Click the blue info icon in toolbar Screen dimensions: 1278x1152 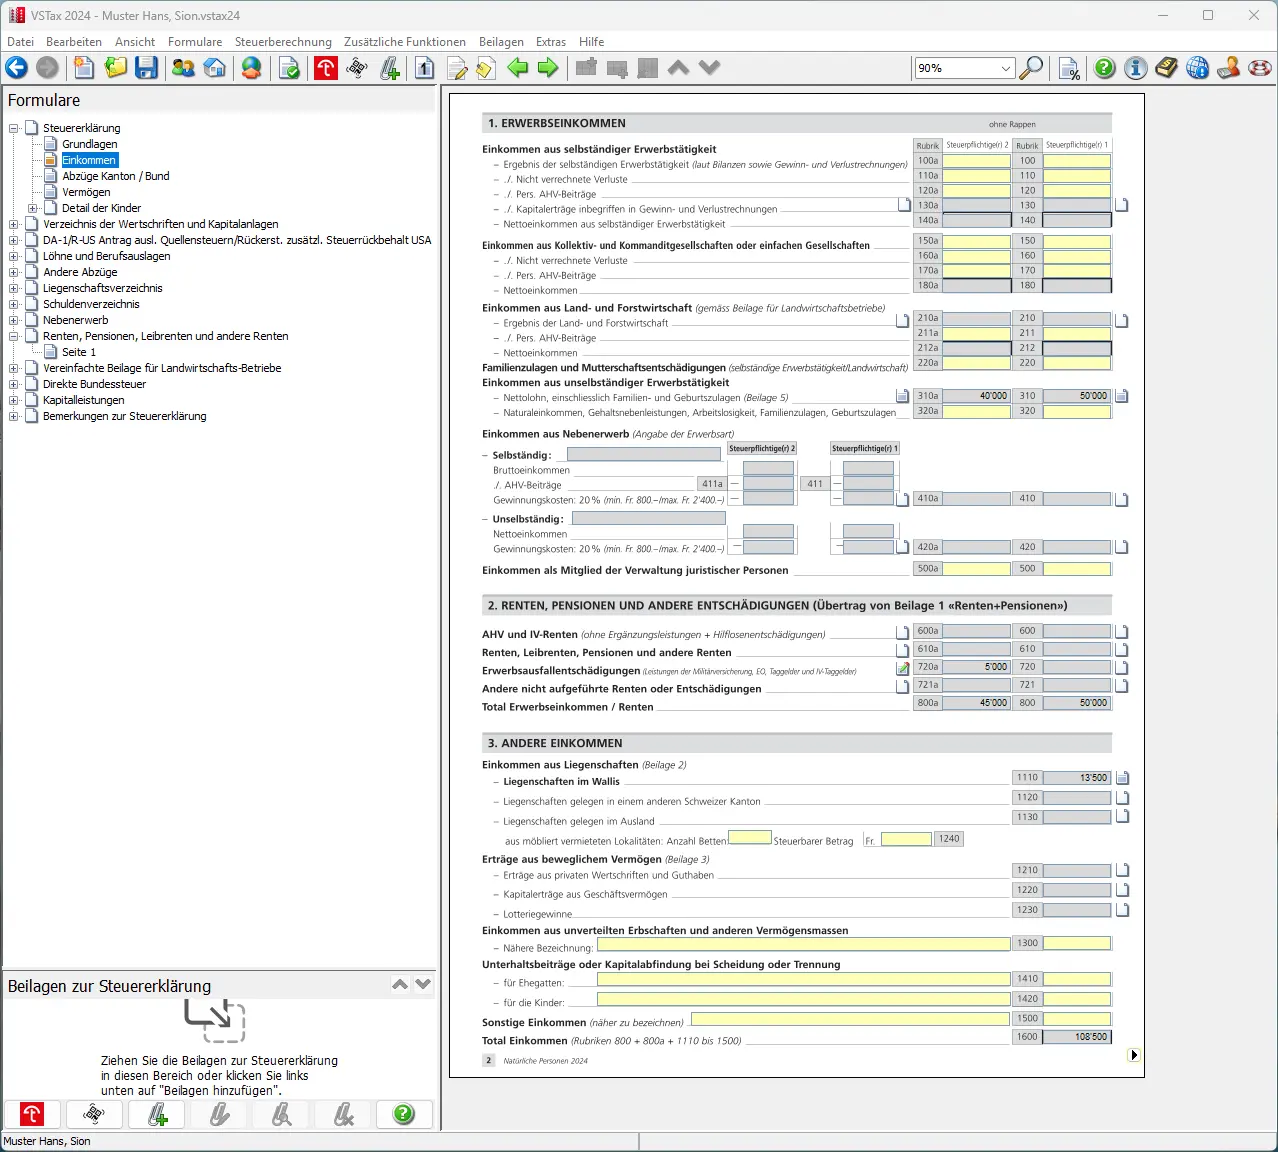1135,68
